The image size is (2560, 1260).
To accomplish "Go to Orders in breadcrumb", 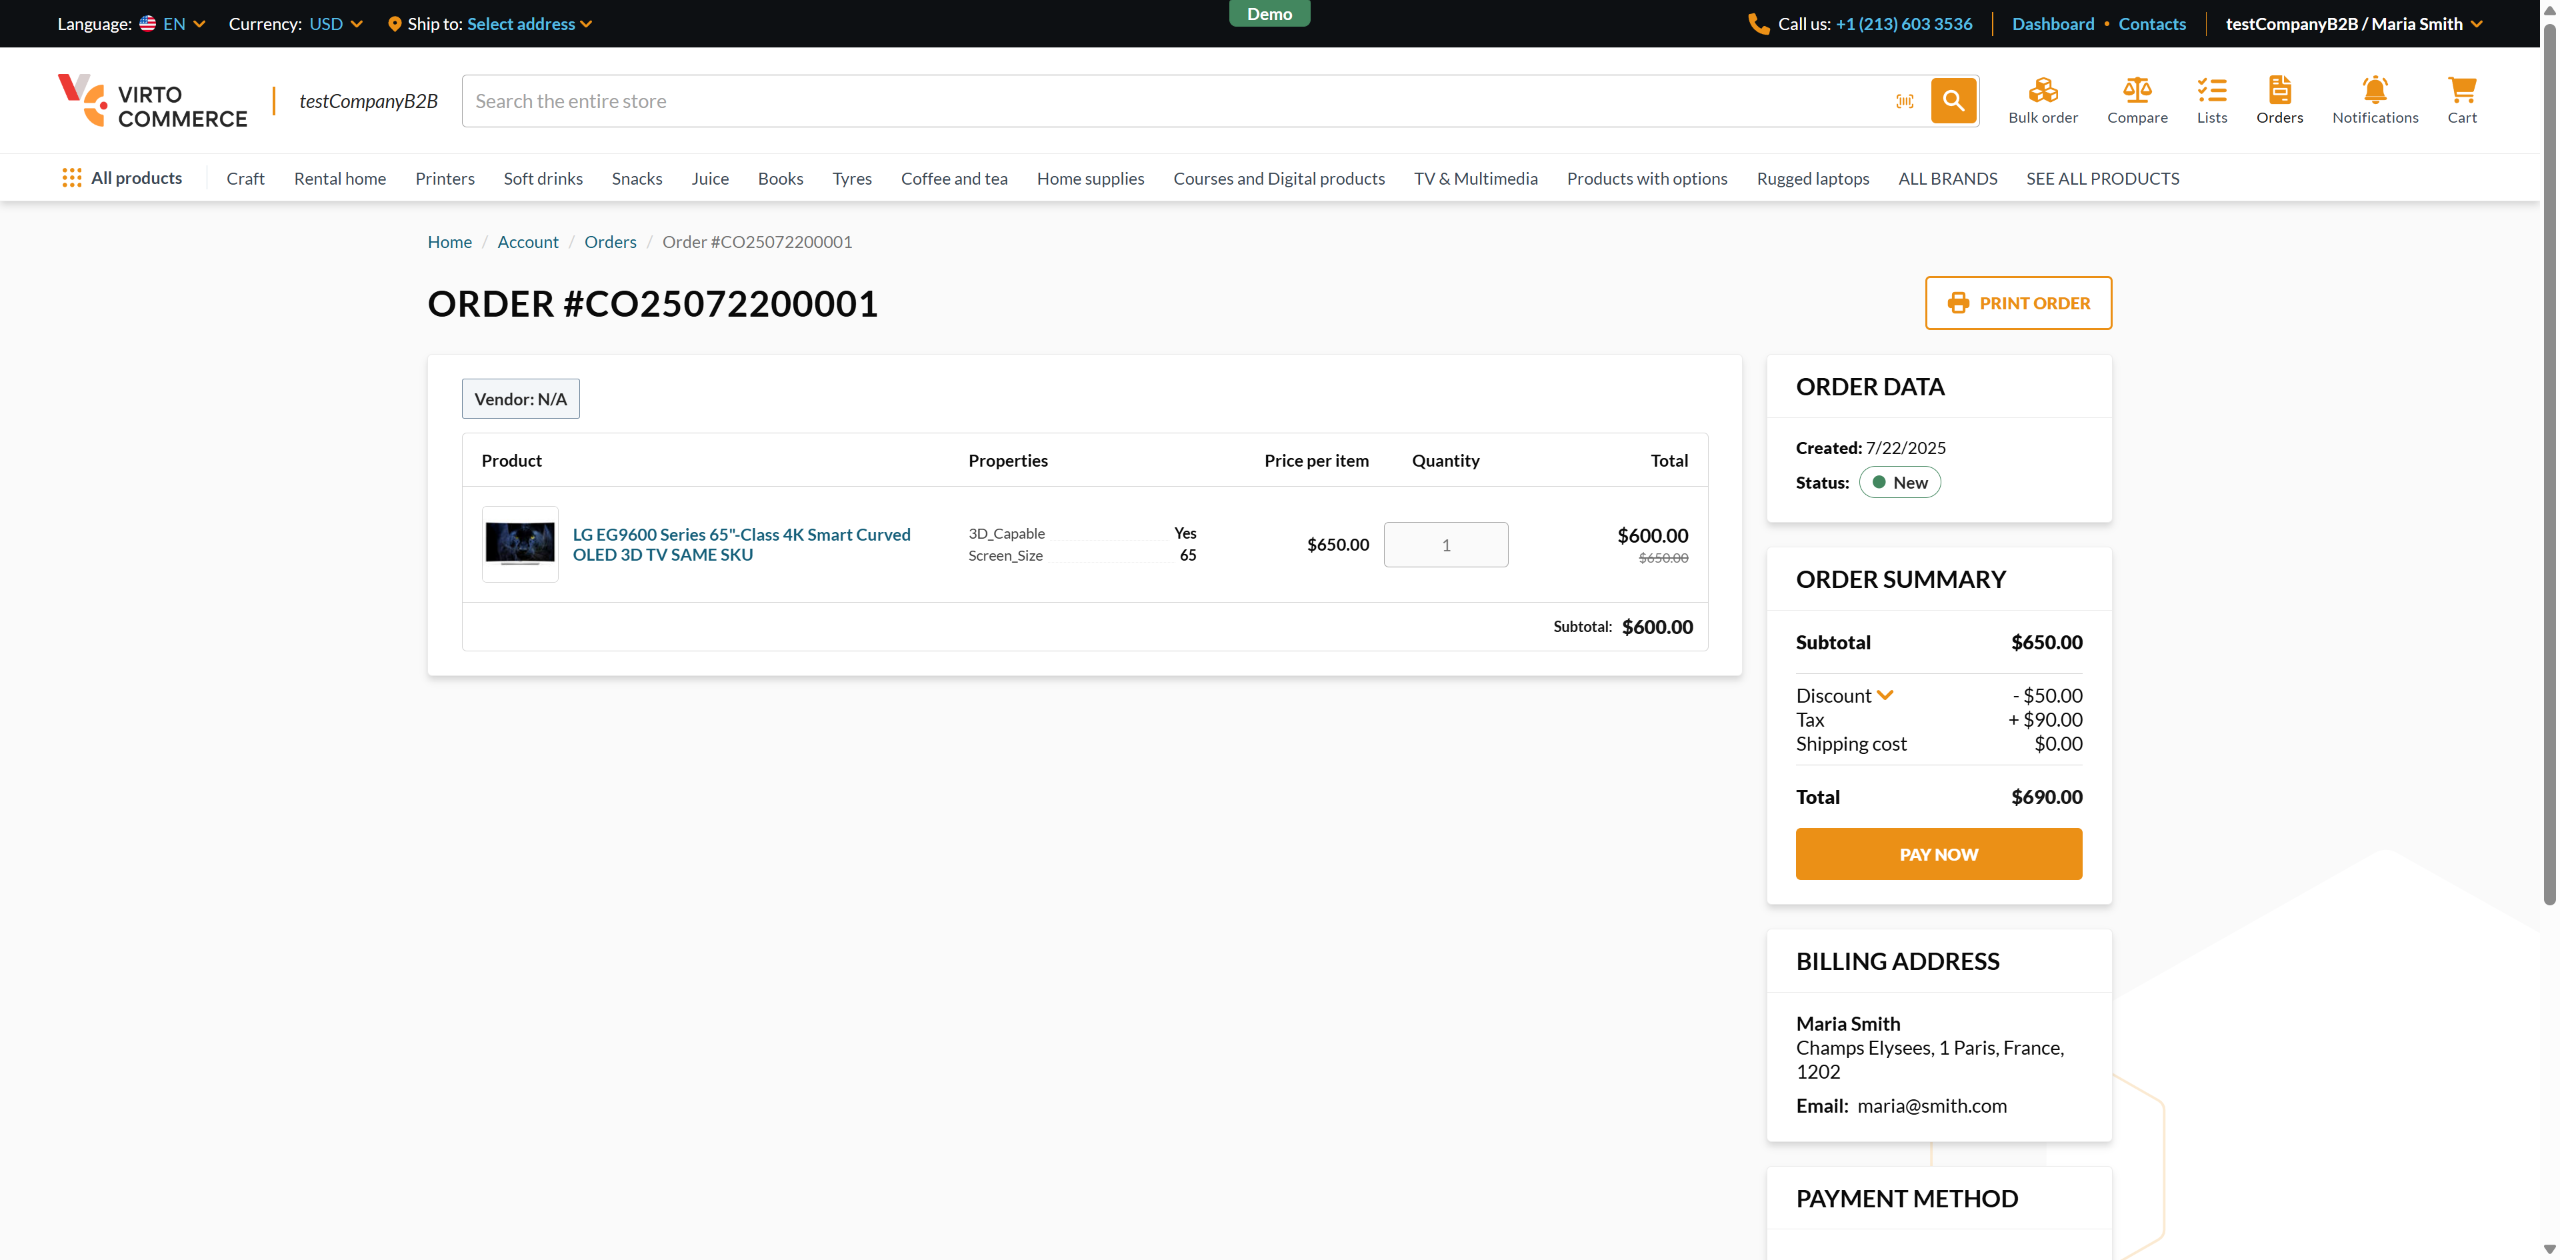I will coord(610,242).
